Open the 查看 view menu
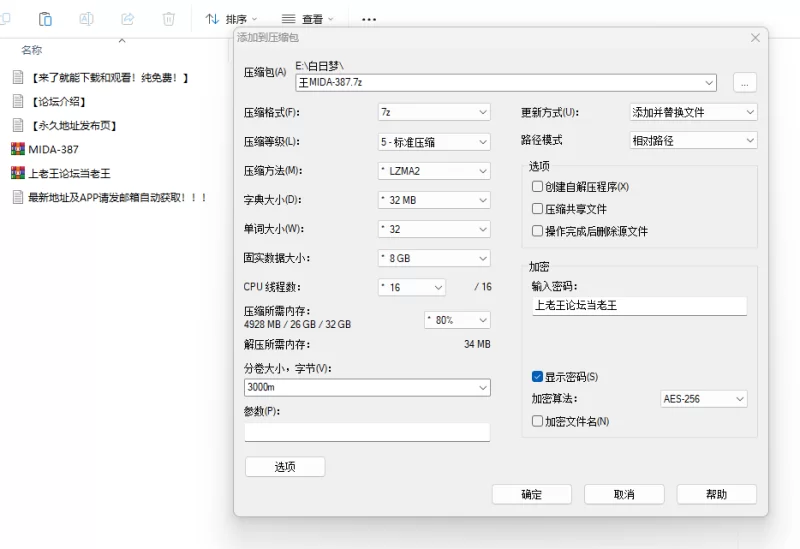 tap(308, 19)
